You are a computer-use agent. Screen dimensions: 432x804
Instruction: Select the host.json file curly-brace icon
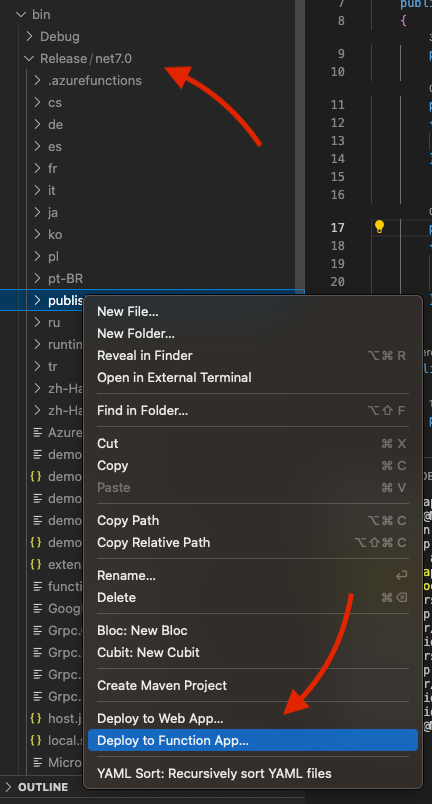tap(35, 718)
